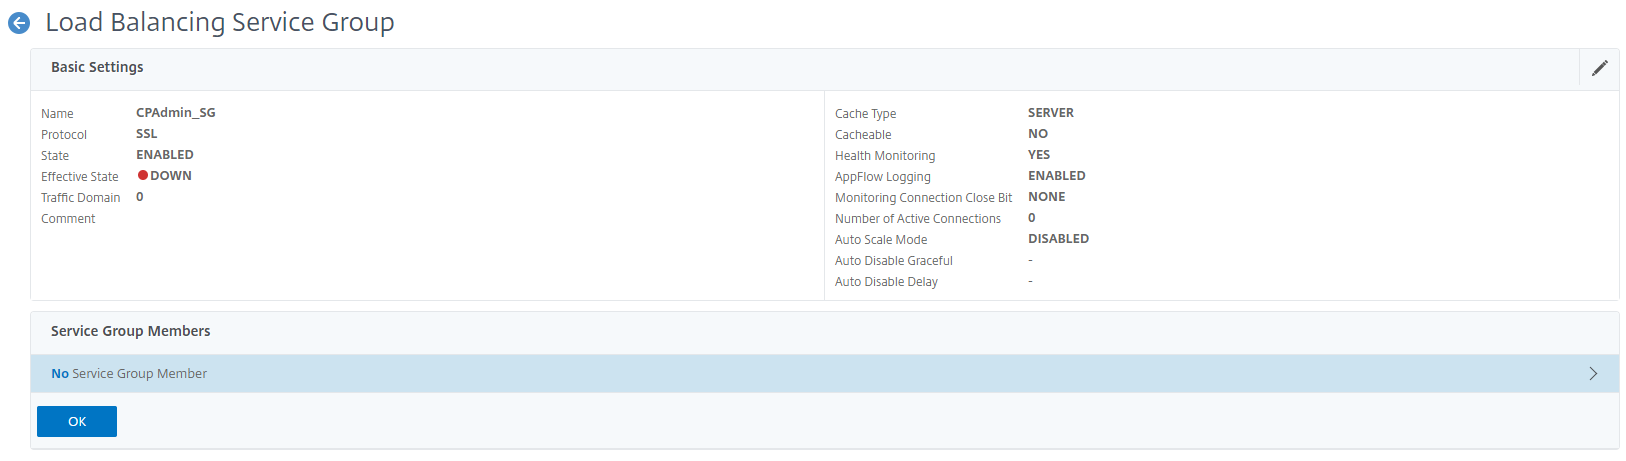Viewport: 1626px width, 461px height.
Task: Click the Service Group Members section header
Action: click(x=130, y=331)
